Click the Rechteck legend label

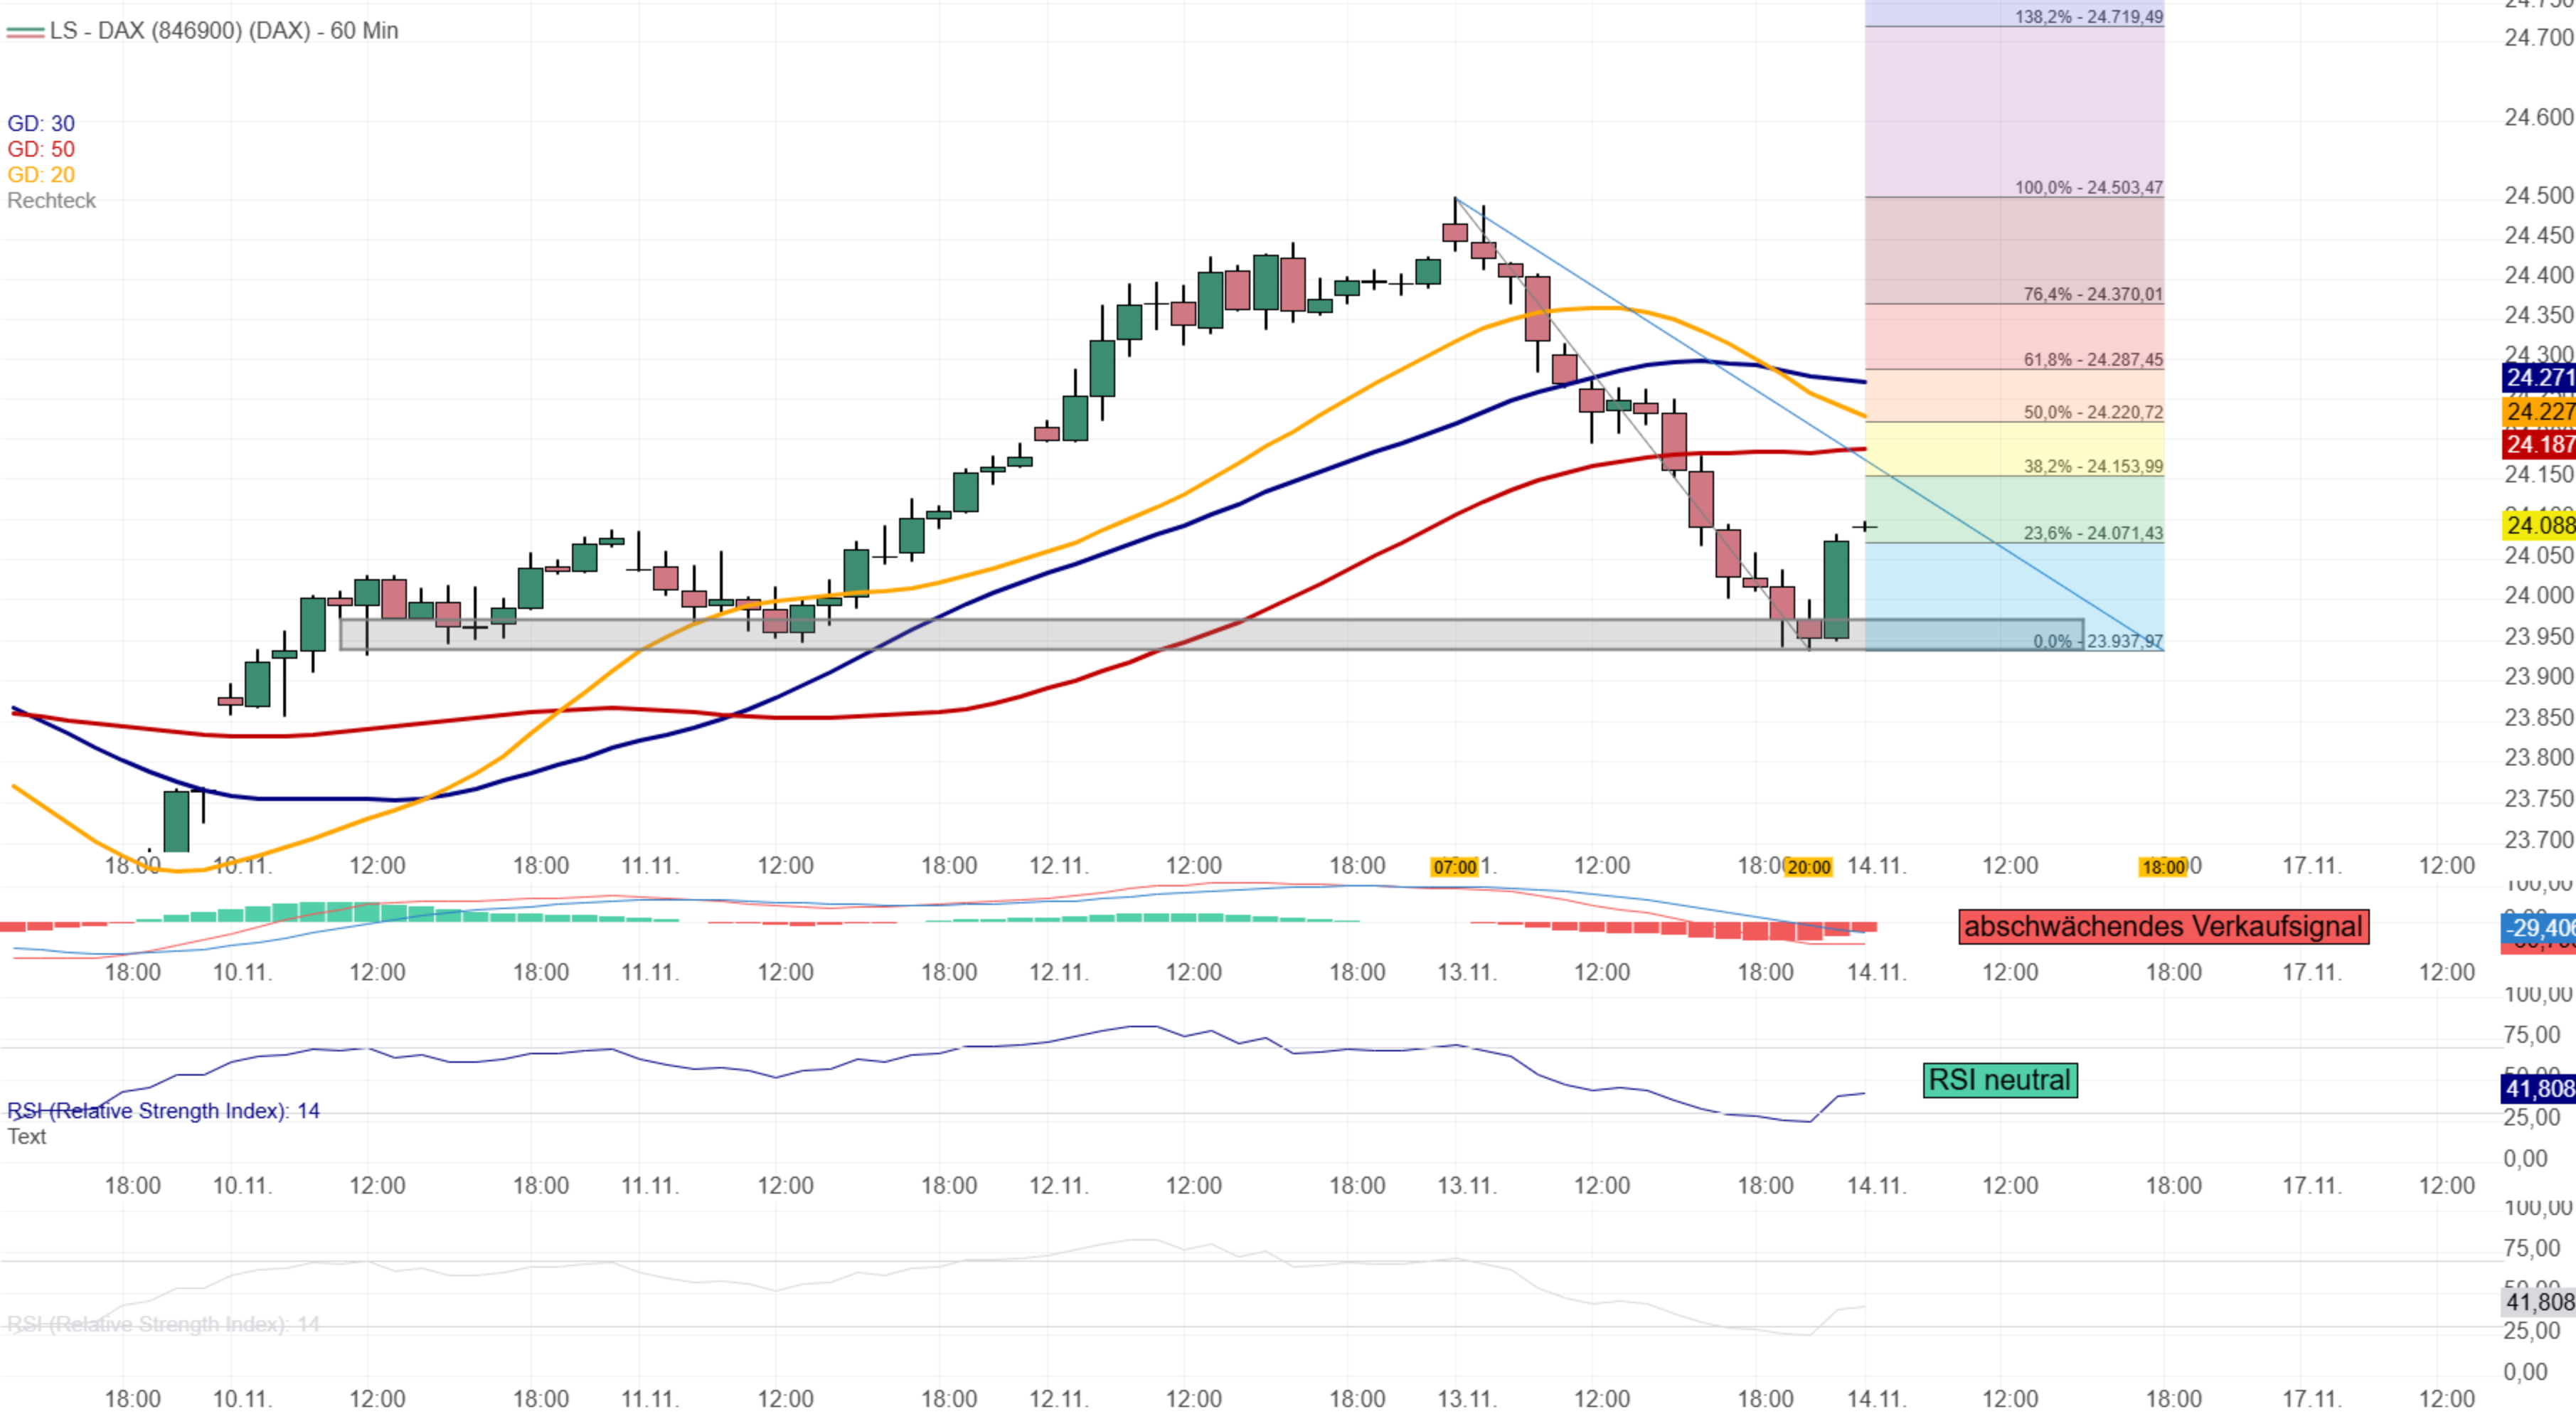pos(51,201)
